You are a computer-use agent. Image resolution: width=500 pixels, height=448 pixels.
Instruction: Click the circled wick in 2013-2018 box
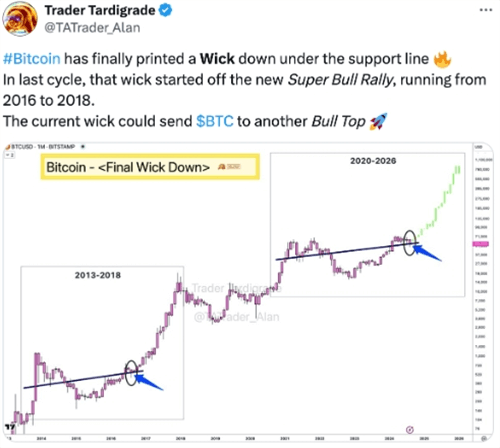(x=131, y=373)
